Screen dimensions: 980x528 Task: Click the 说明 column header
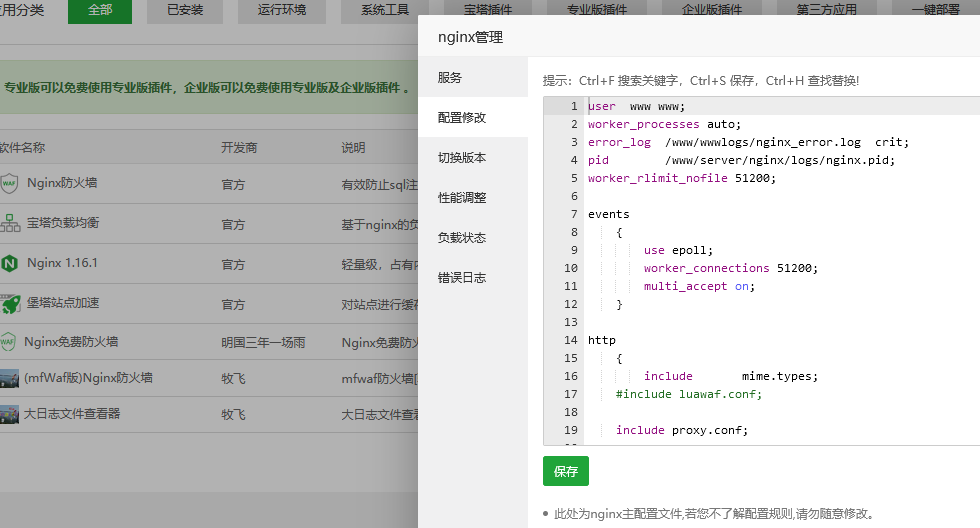pos(353,147)
